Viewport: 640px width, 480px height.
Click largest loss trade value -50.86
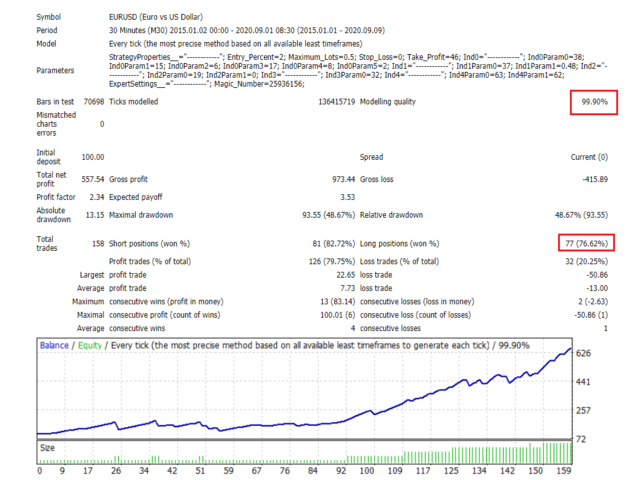597,275
